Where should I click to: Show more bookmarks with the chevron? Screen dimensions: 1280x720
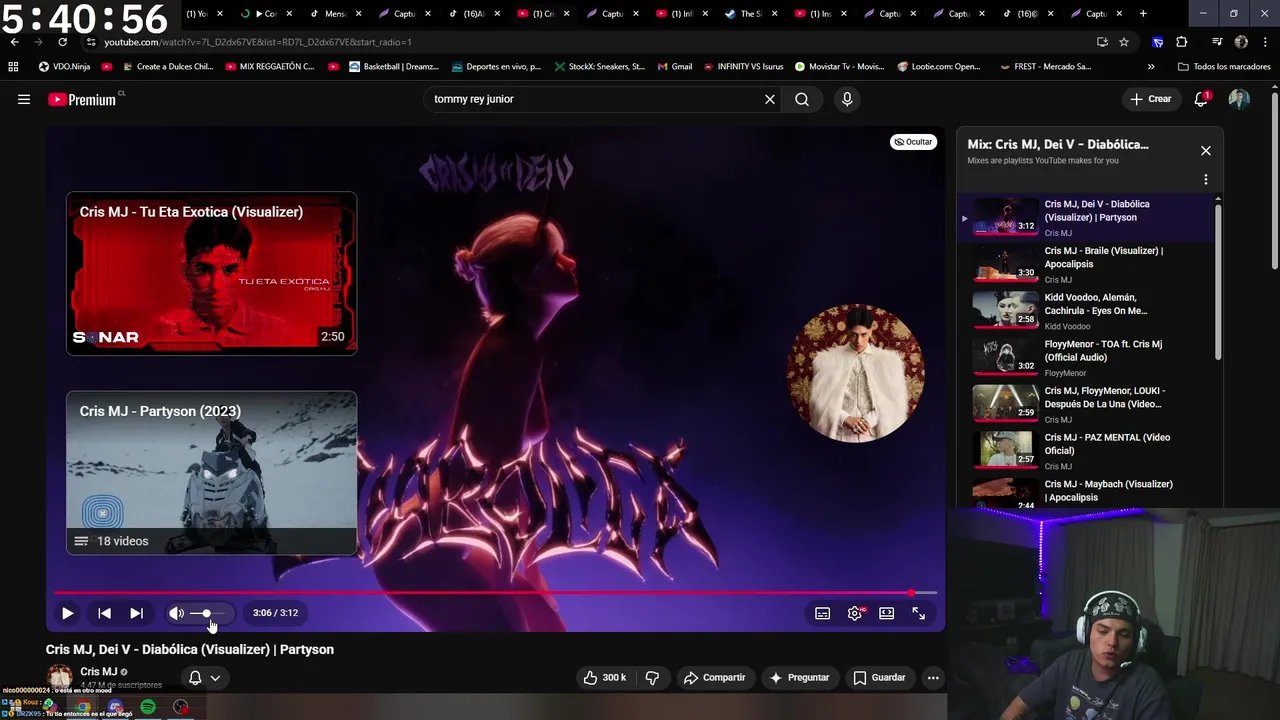click(1150, 67)
